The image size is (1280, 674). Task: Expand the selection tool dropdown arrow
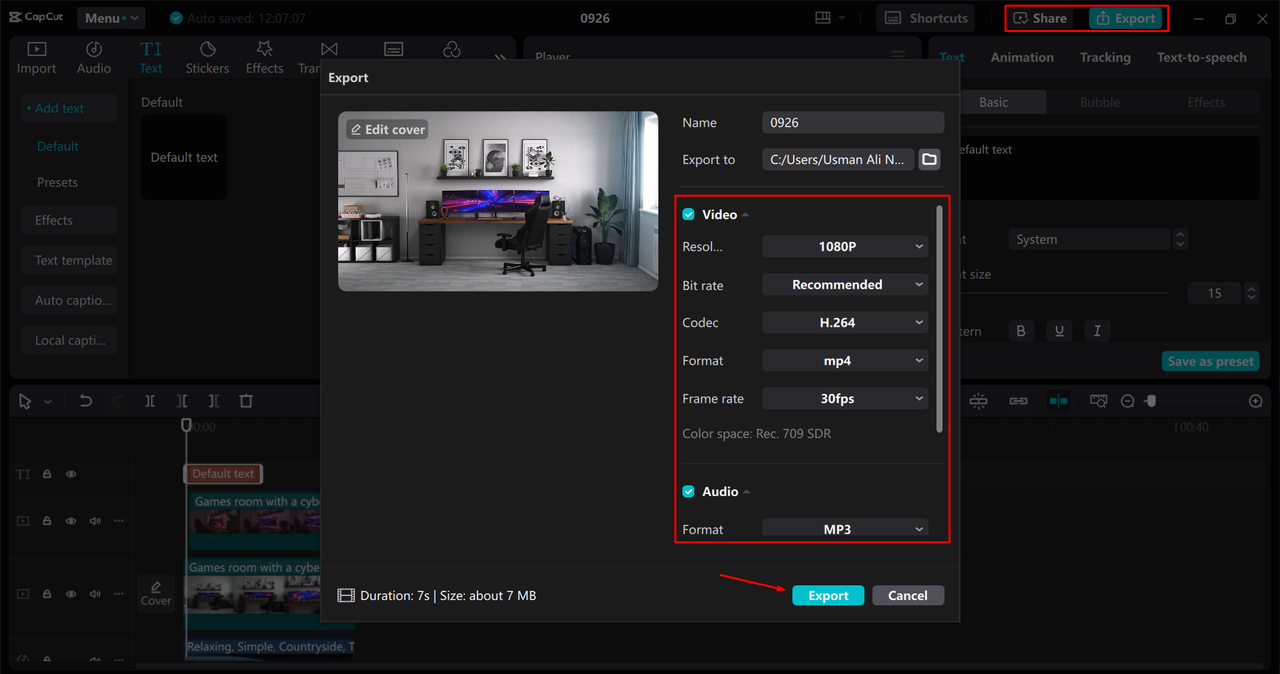[48, 402]
